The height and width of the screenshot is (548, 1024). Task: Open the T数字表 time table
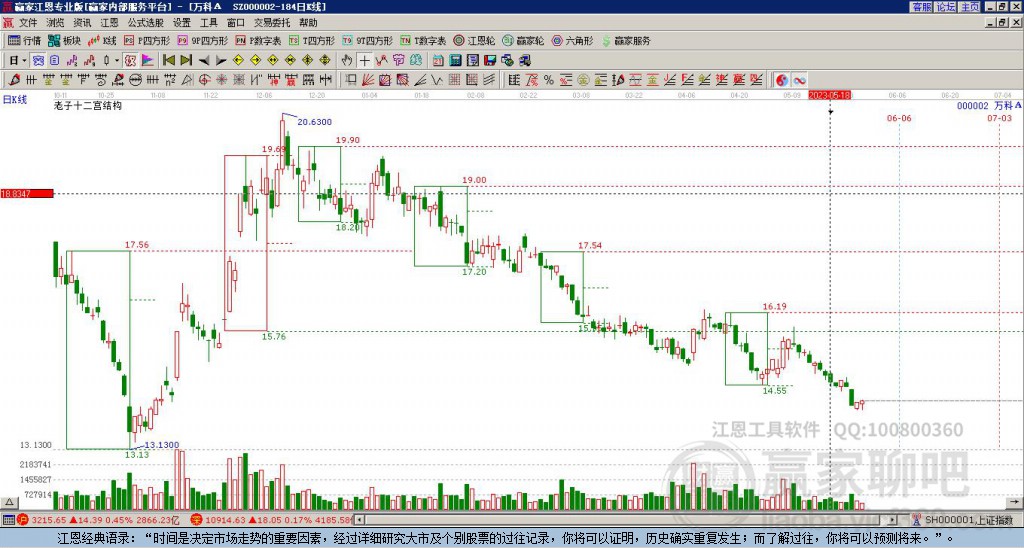423,40
